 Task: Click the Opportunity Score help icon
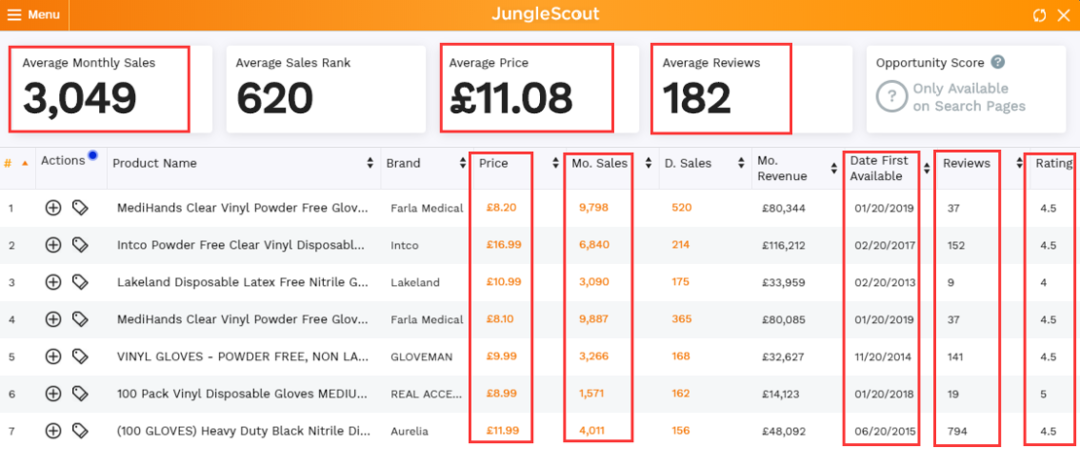(x=998, y=63)
